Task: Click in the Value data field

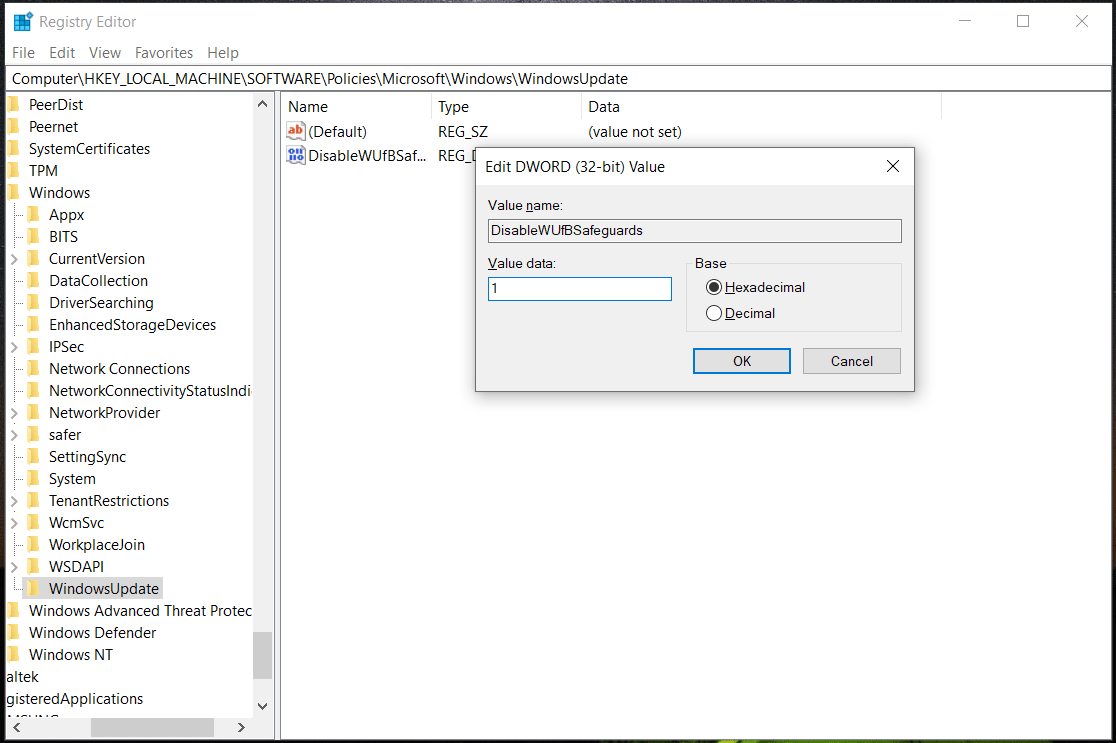Action: click(x=579, y=289)
